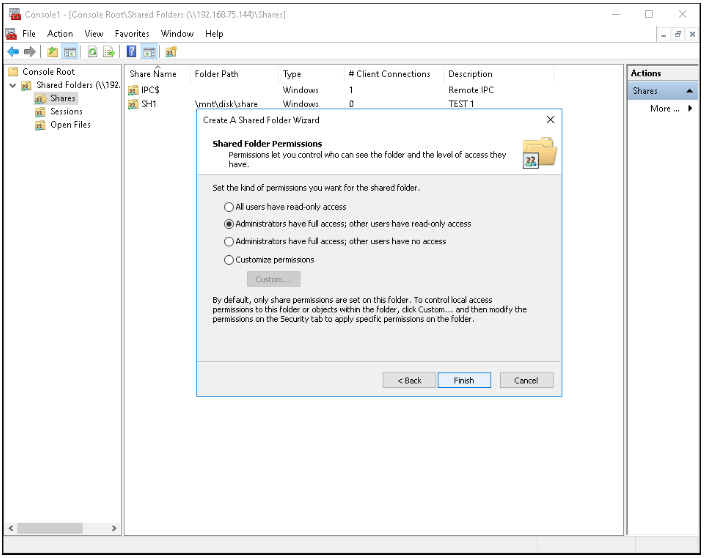Click the Refresh toolbar icon
705x558 pixels.
click(x=92, y=52)
